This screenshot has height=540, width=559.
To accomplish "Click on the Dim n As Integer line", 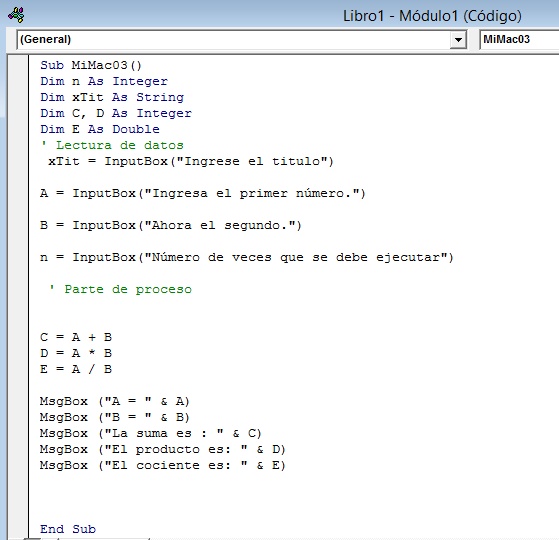I will tap(104, 81).
